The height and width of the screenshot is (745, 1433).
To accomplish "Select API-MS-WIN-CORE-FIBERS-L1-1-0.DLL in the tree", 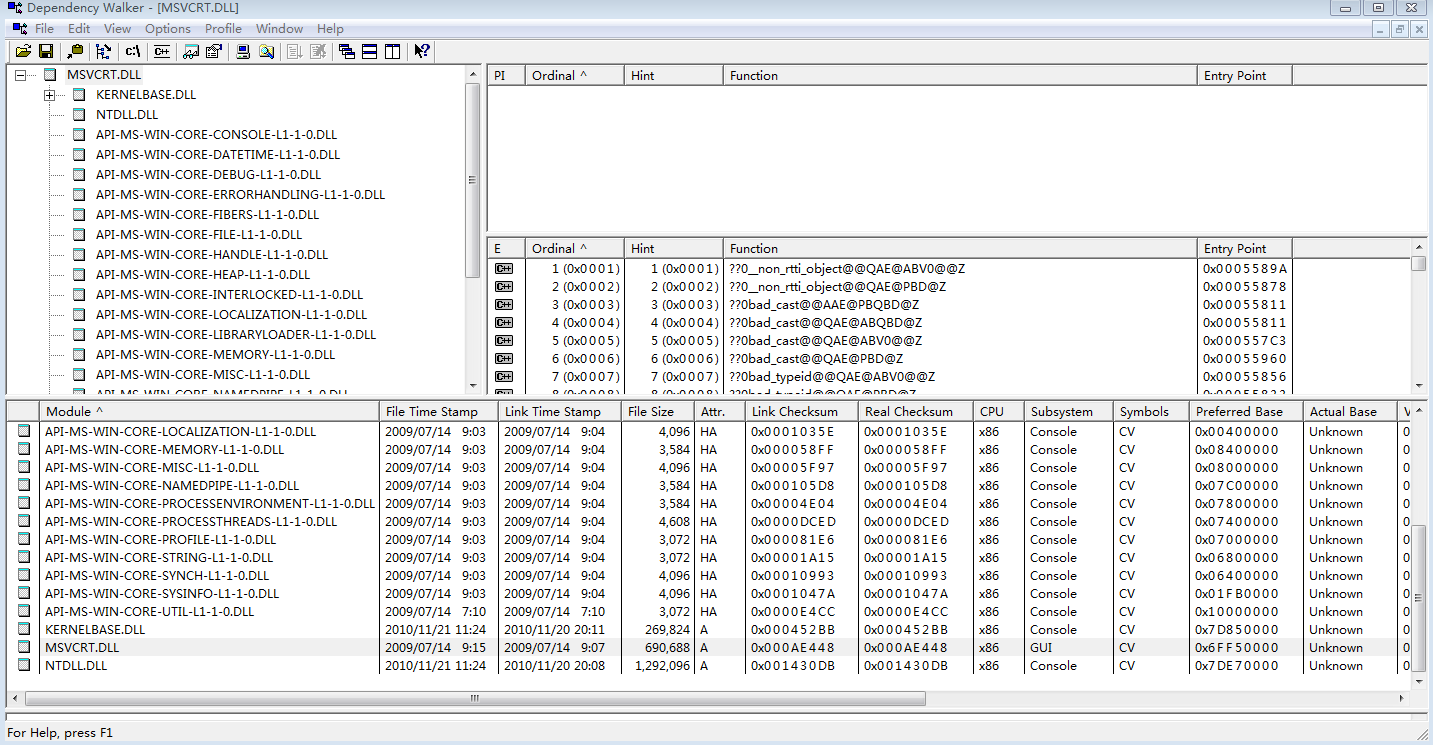I will 207,215.
